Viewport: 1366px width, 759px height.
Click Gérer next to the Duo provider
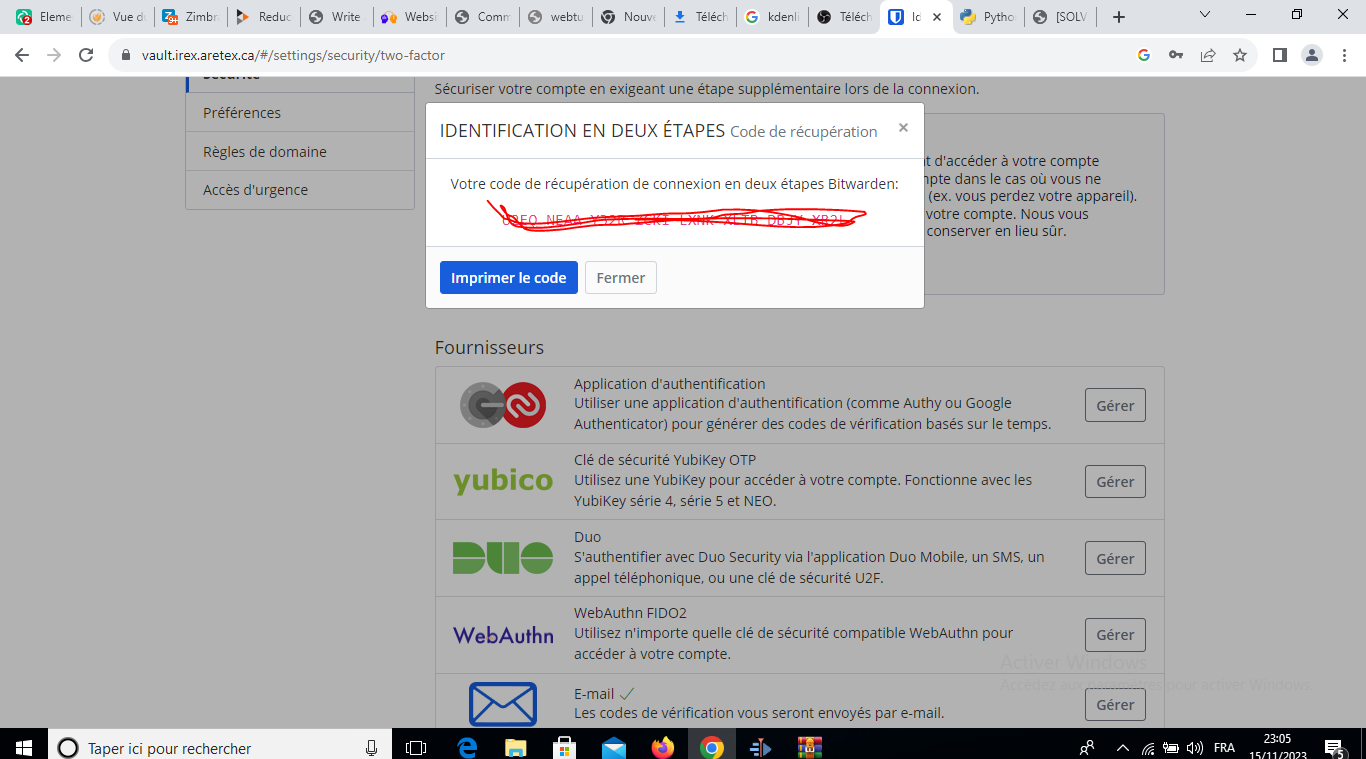(x=1115, y=558)
